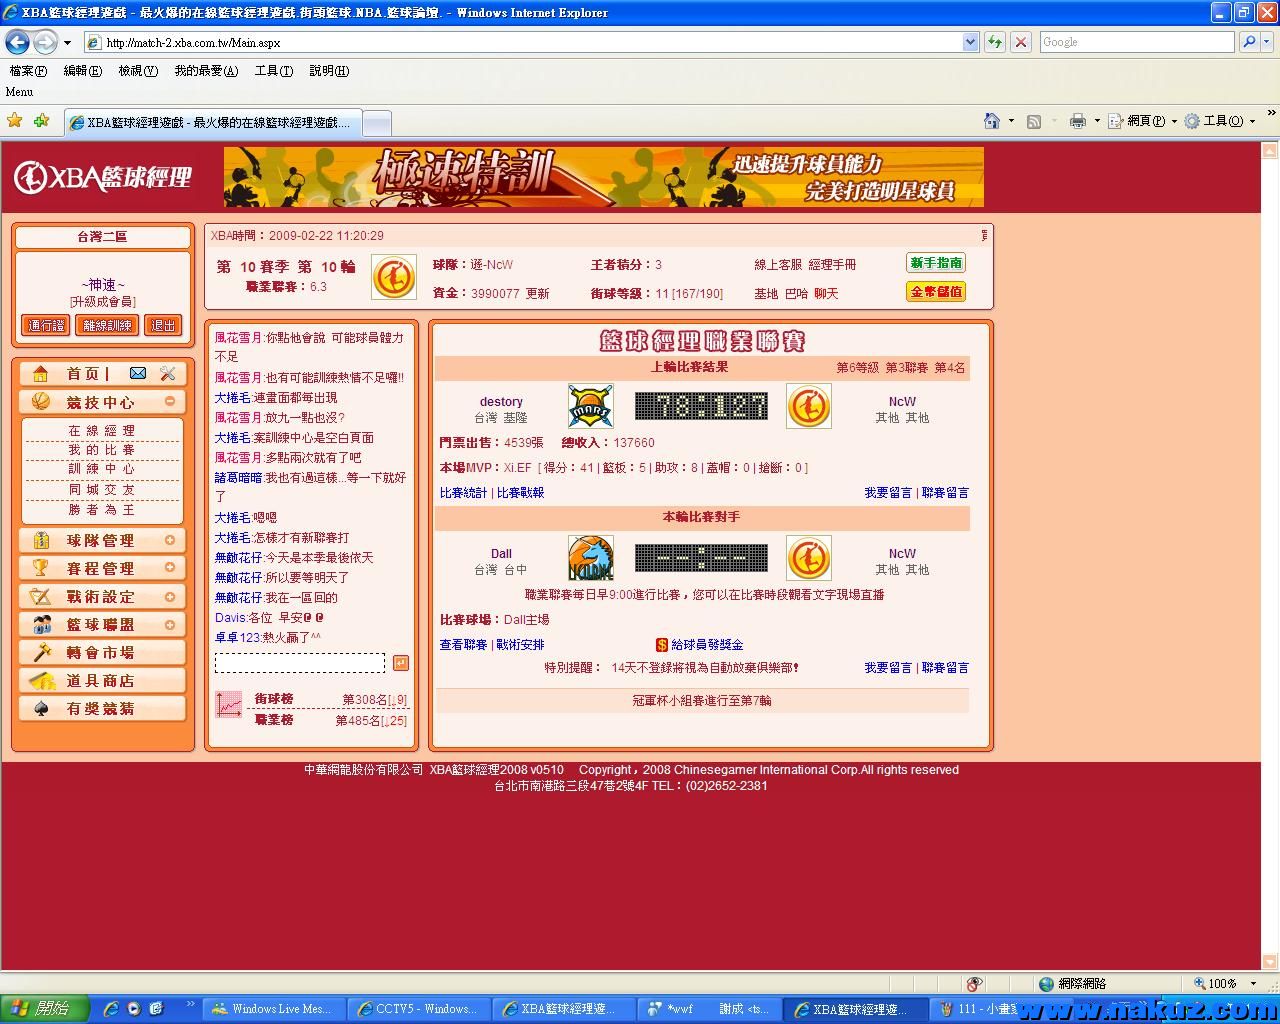Click the Windows 開始 Start button

pyautogui.click(x=44, y=1009)
